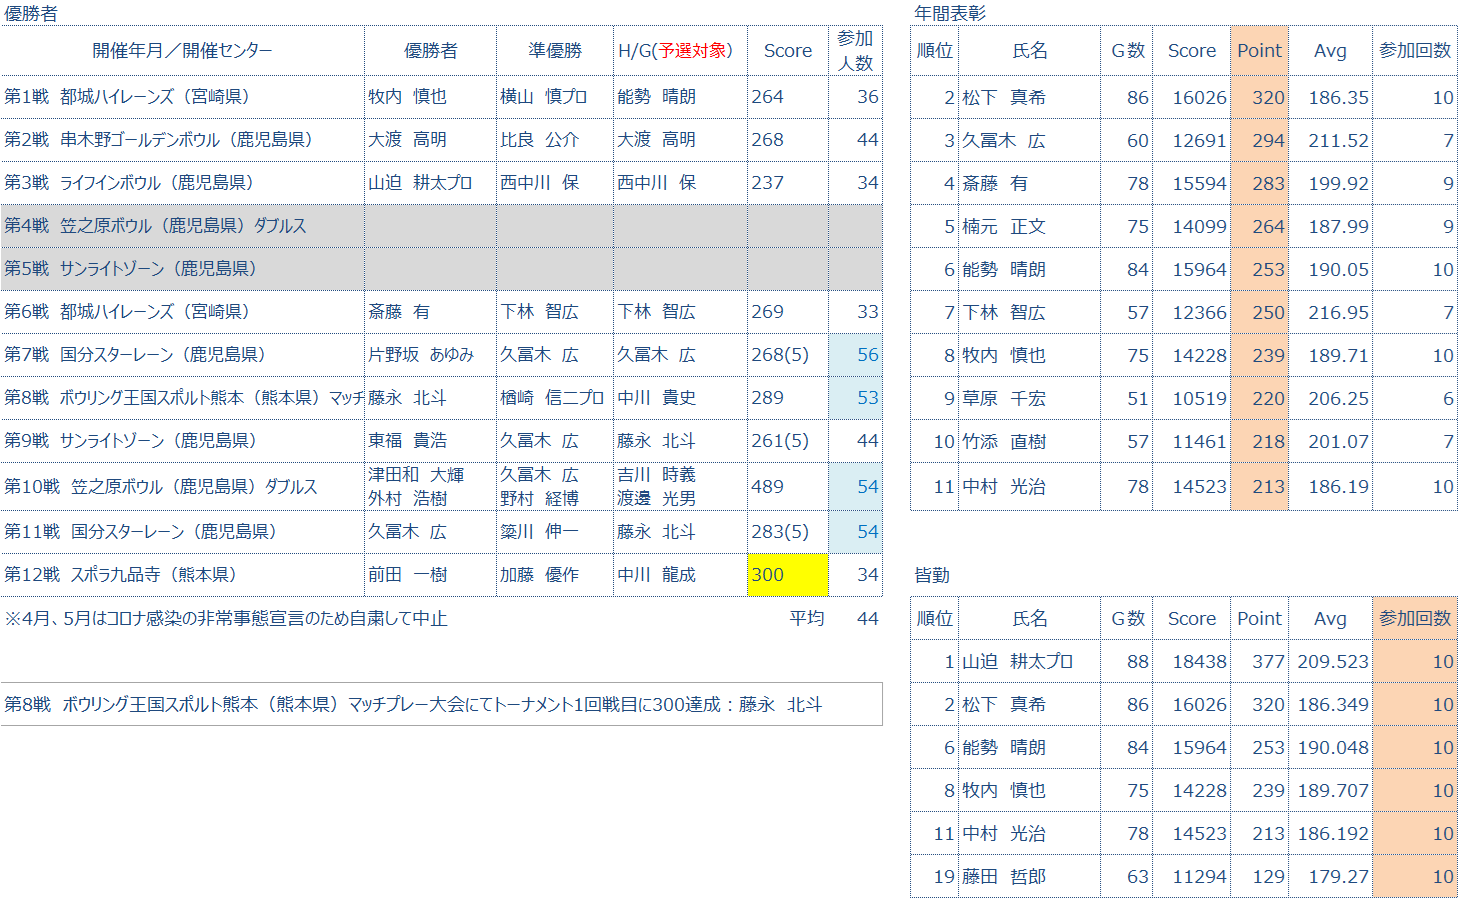Click the boxed 300達成：藤永 北斗 note

tap(441, 704)
